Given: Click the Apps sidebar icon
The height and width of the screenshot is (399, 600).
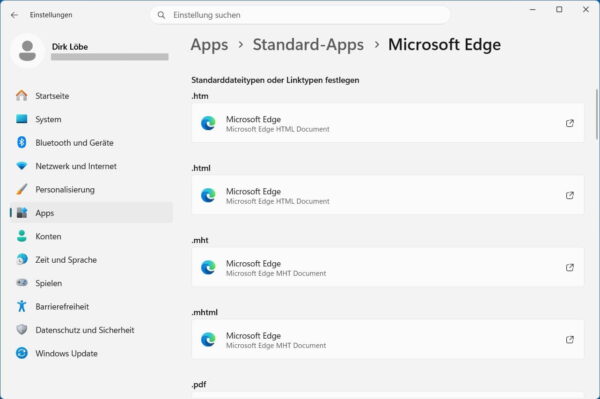Looking at the screenshot, I should tap(22, 213).
